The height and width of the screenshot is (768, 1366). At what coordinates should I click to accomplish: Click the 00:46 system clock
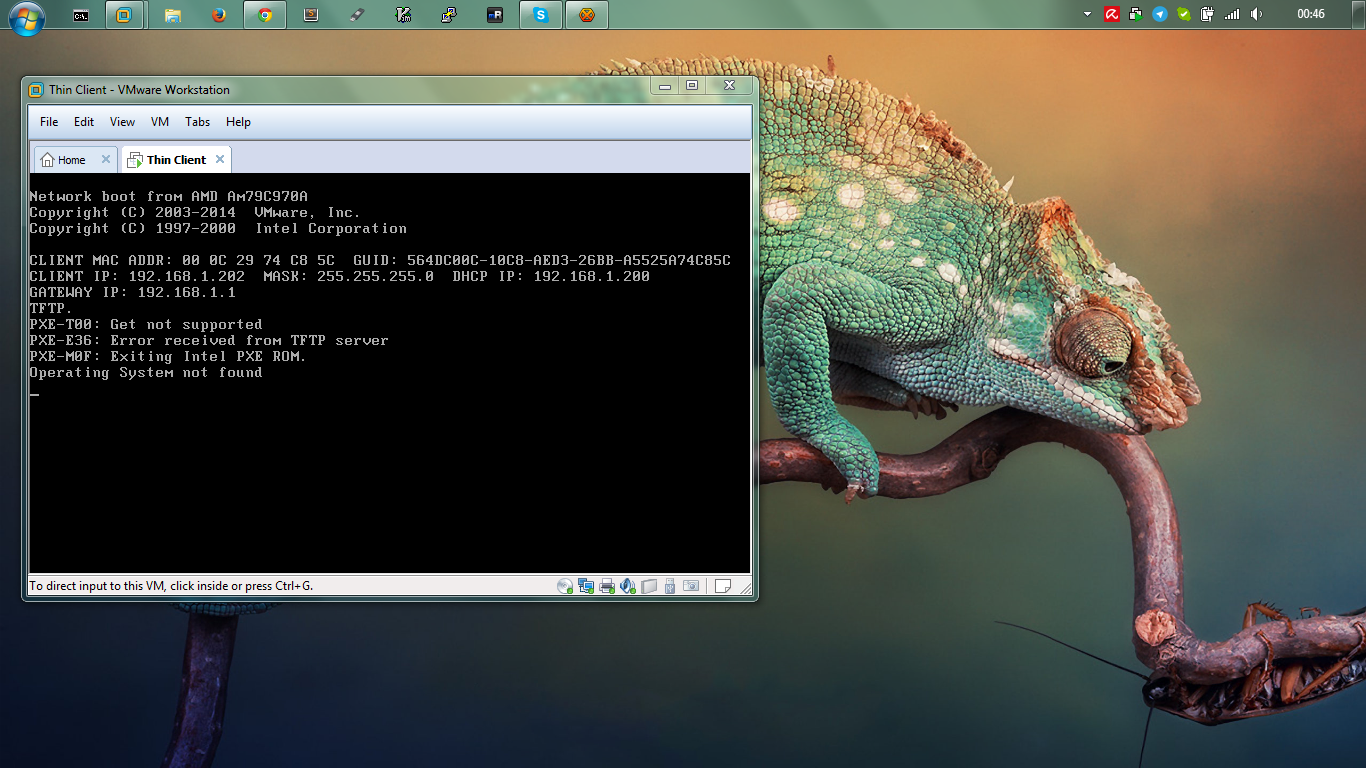[x=1311, y=14]
